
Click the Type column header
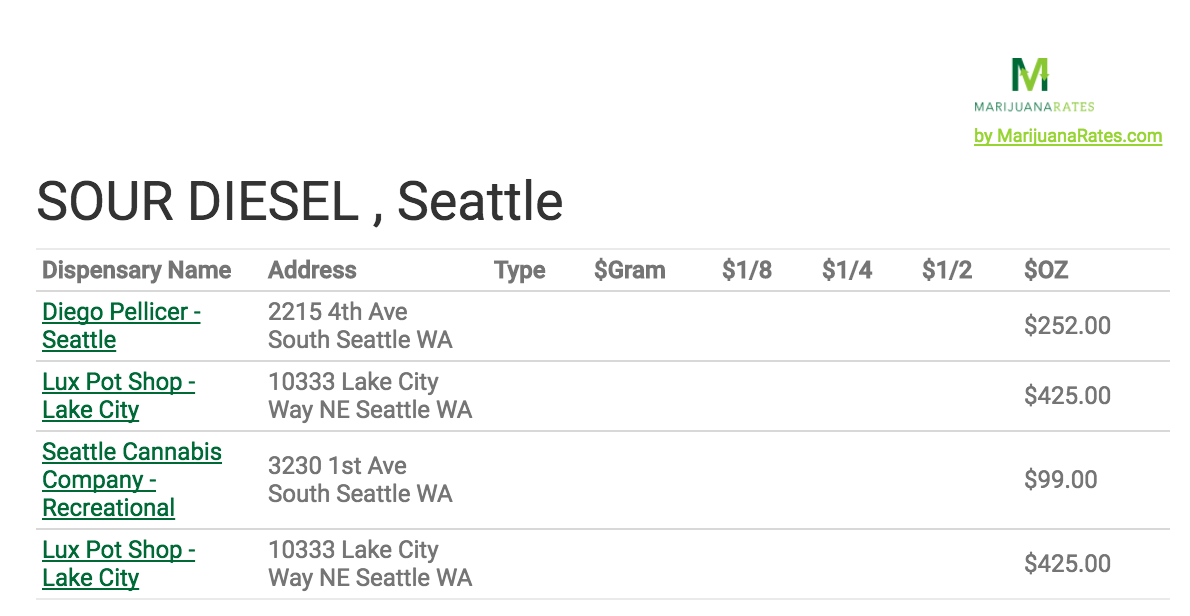[520, 270]
